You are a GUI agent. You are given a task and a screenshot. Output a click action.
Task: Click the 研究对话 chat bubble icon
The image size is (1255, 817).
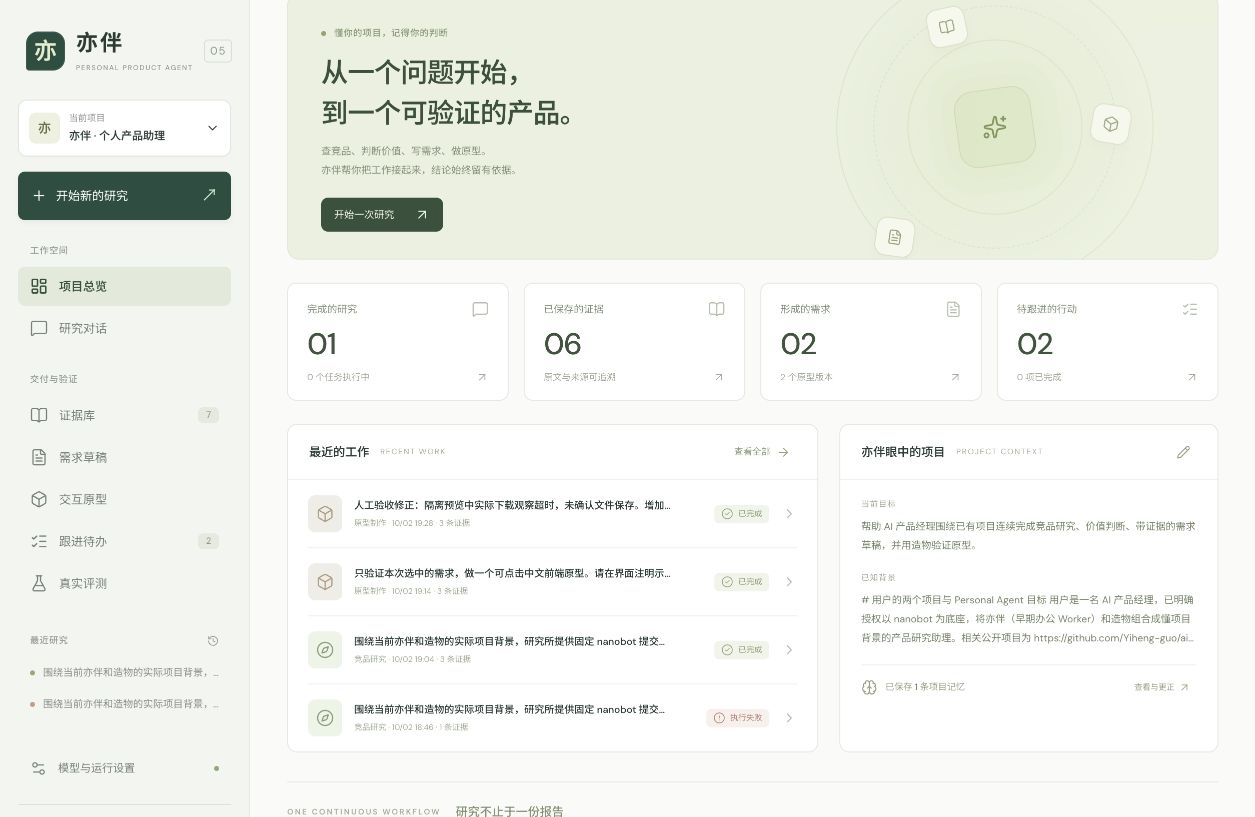pyautogui.click(x=39, y=328)
